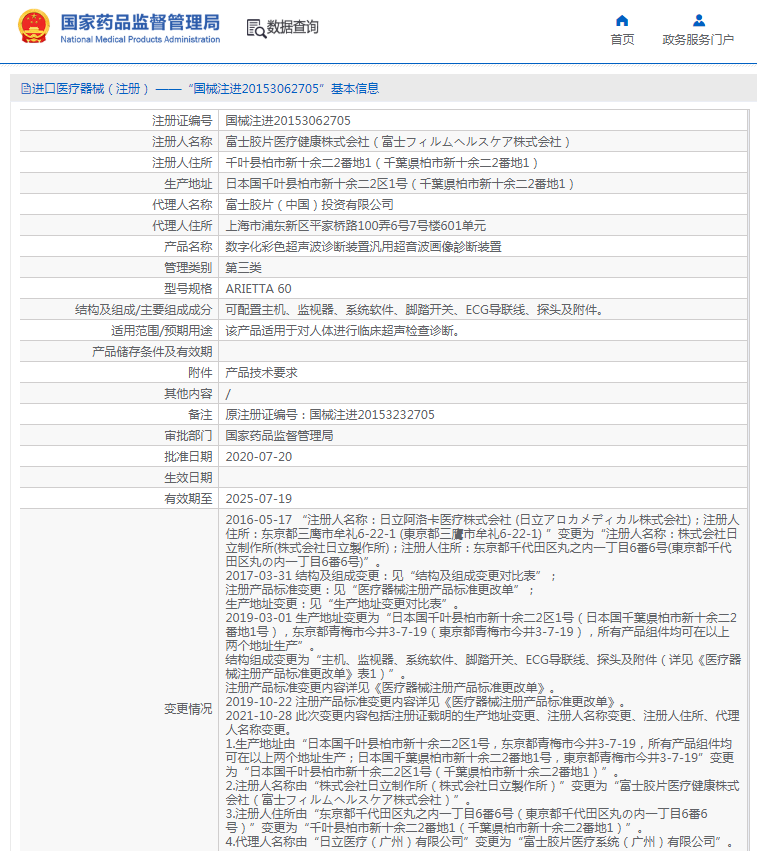The width and height of the screenshot is (757, 851).
Task: Select expiry date 2025-07-19
Action: (x=259, y=499)
